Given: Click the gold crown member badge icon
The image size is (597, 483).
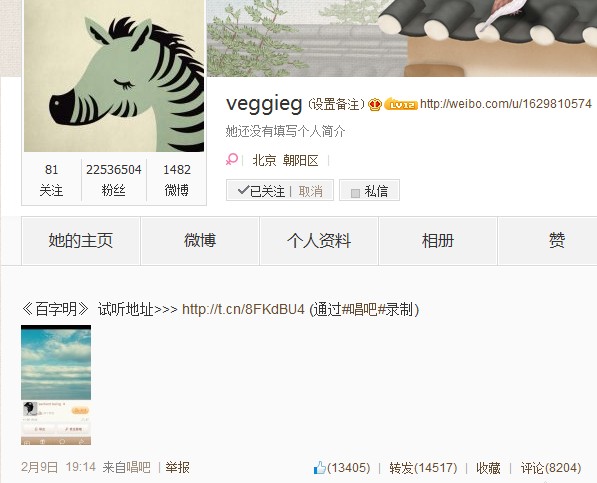Looking at the screenshot, I should (x=375, y=104).
